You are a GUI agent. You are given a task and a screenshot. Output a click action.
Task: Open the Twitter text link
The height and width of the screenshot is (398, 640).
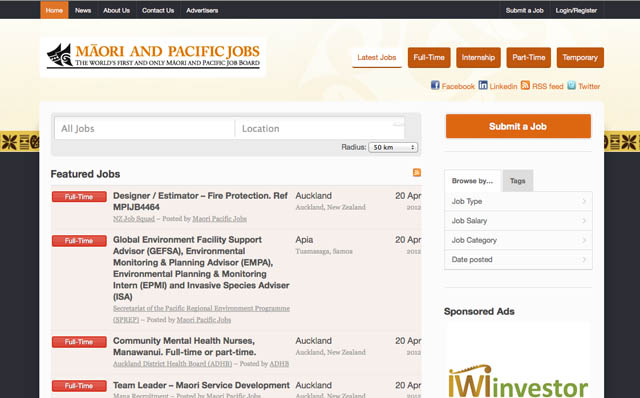point(589,87)
